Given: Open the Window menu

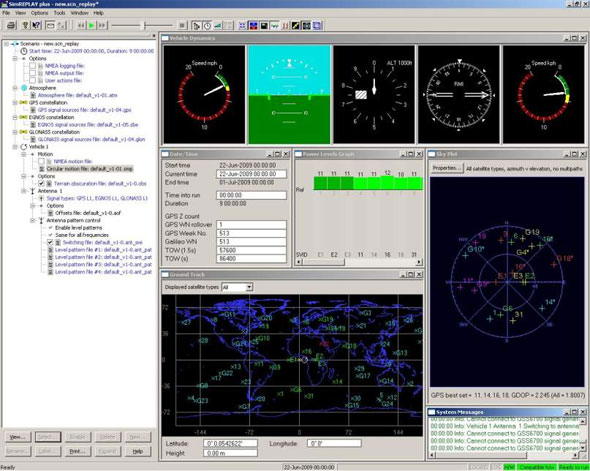Looking at the screenshot, I should tap(79, 13).
